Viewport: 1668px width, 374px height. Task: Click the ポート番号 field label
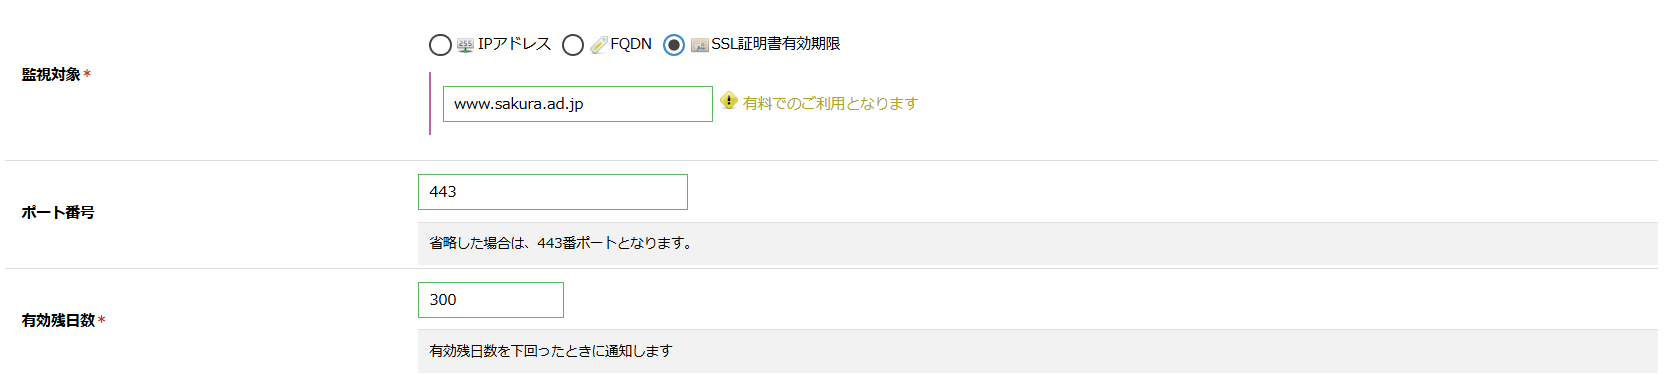tap(58, 212)
